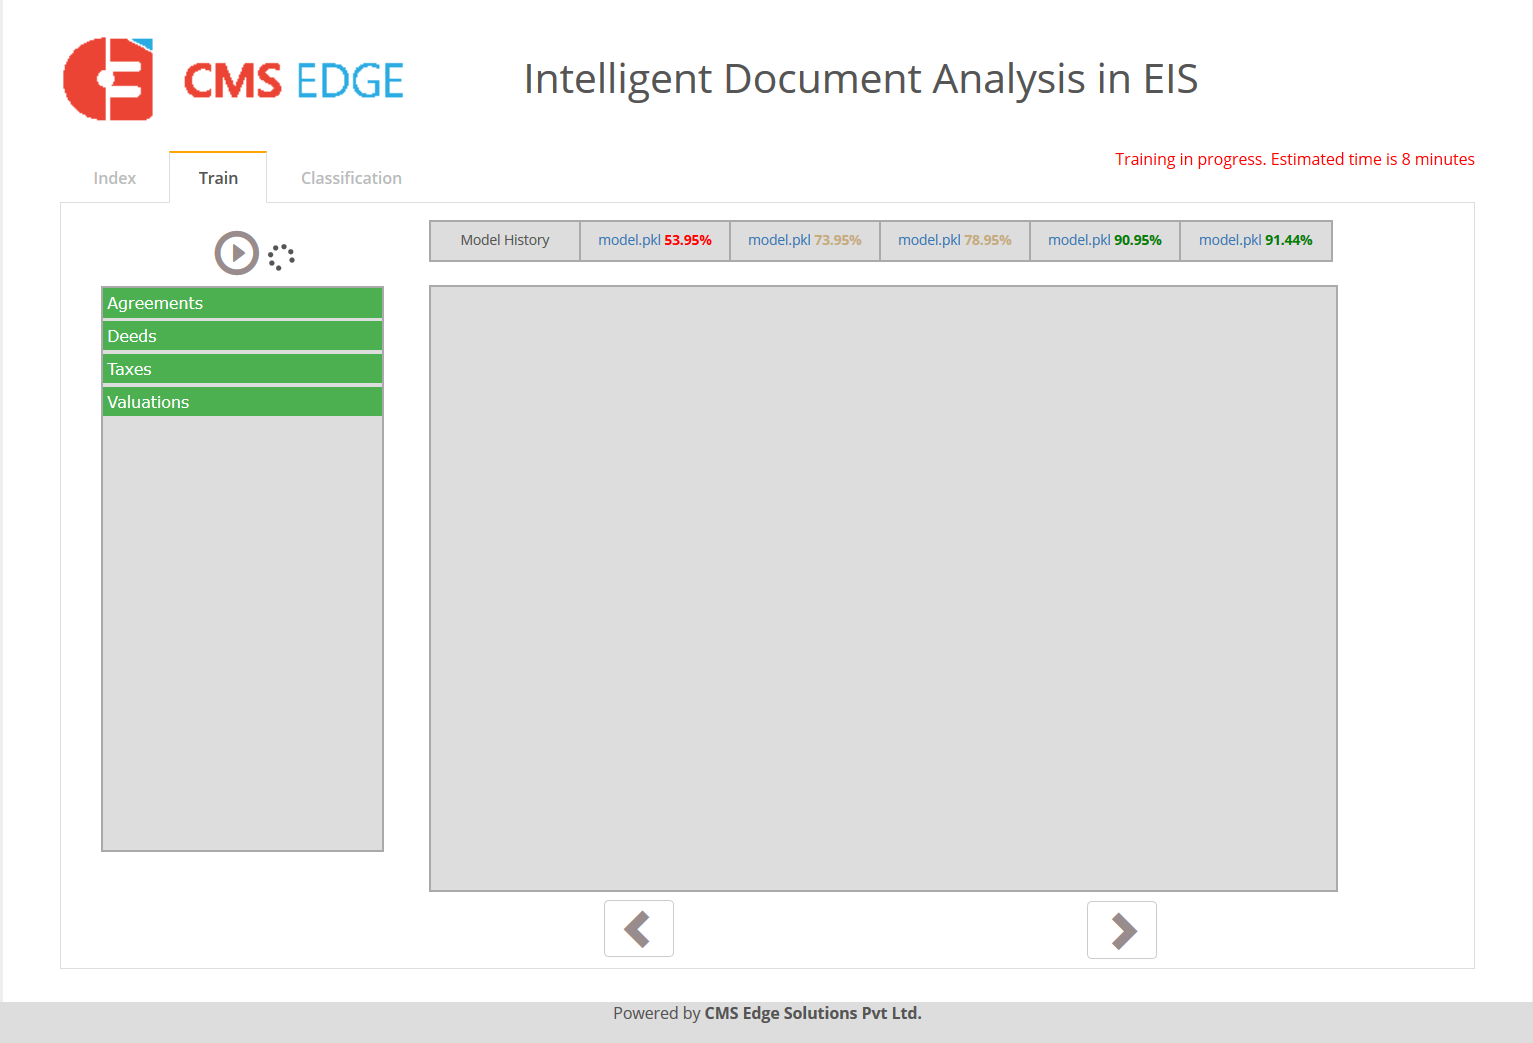Click the CMS Edge logo icon

point(108,79)
